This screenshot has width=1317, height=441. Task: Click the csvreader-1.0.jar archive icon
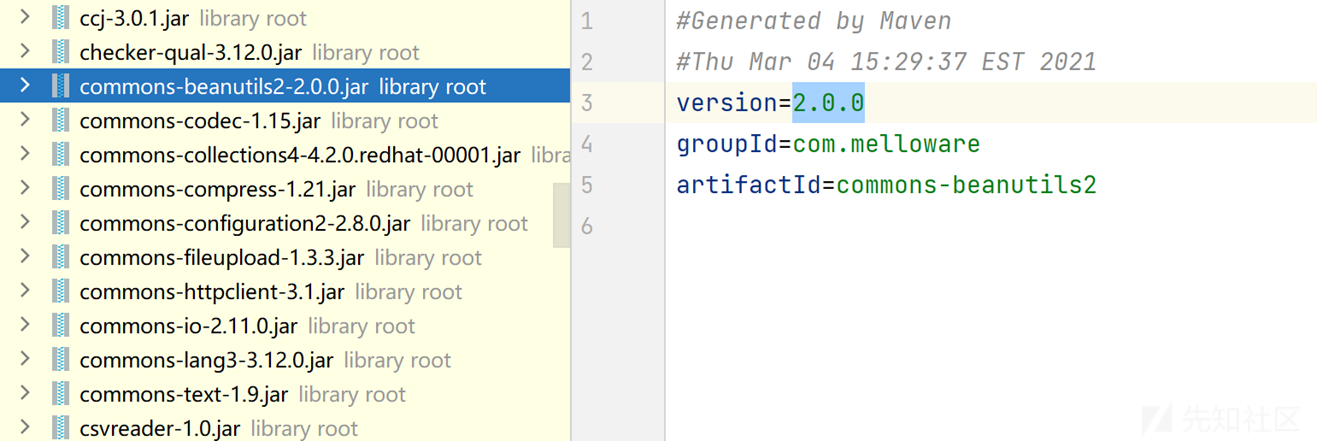pos(61,428)
